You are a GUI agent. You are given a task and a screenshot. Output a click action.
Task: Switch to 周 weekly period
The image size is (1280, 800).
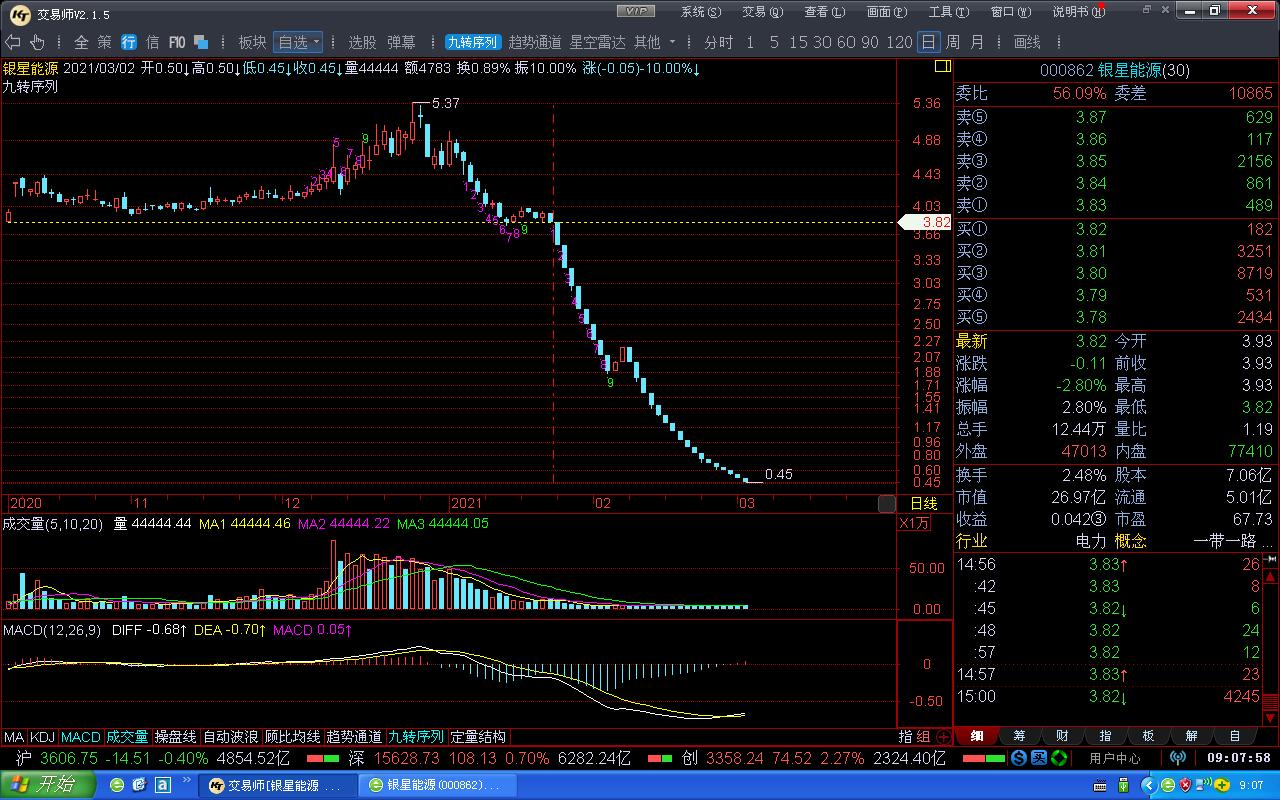953,42
